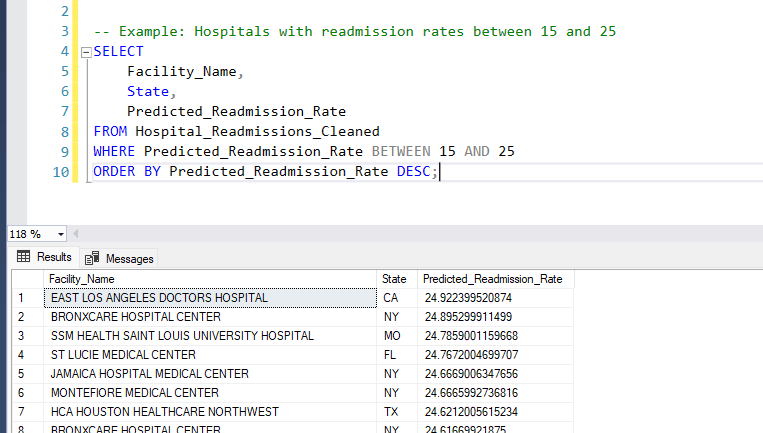Click the rate value 24.7859001159668
The height and width of the screenshot is (433, 763).
pyautogui.click(x=495, y=336)
